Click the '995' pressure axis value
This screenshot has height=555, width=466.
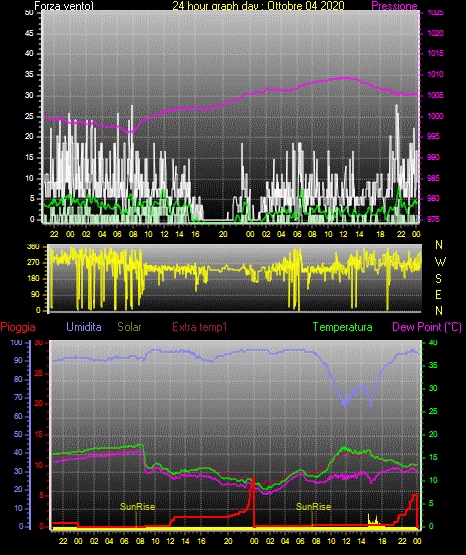(433, 136)
